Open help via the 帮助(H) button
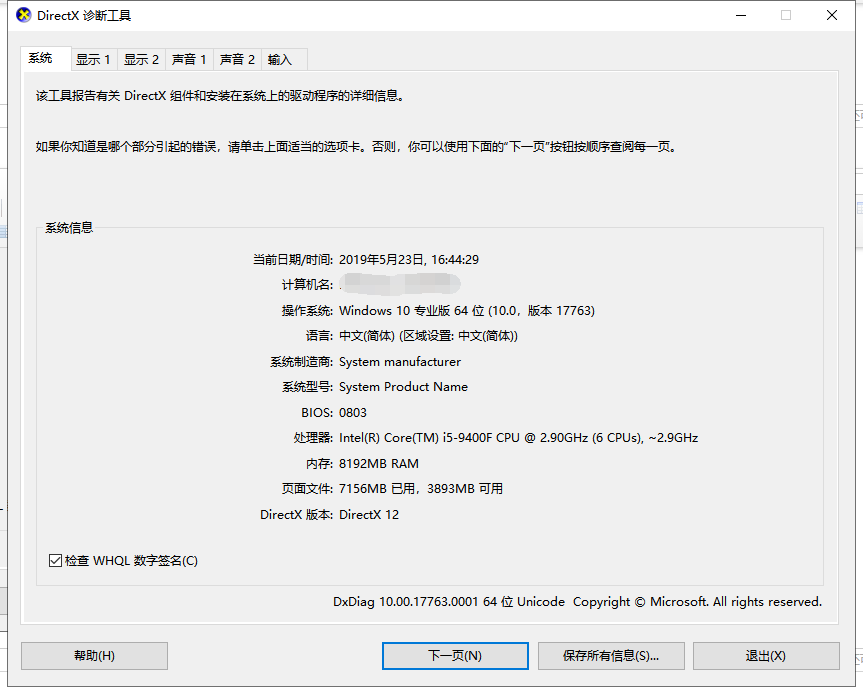Screen dimensions: 863x694 93,656
